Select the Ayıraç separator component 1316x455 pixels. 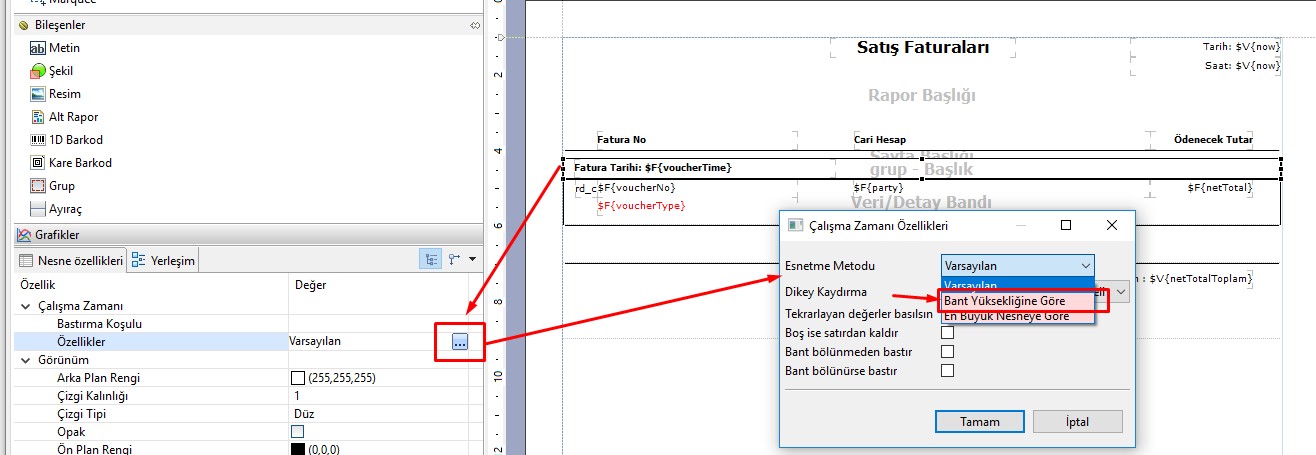(x=65, y=209)
